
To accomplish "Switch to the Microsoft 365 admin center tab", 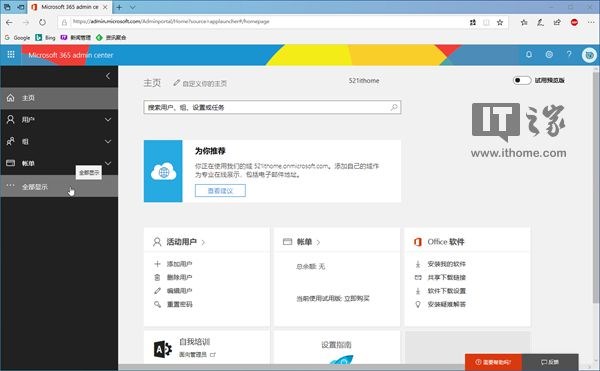I will pyautogui.click(x=70, y=7).
